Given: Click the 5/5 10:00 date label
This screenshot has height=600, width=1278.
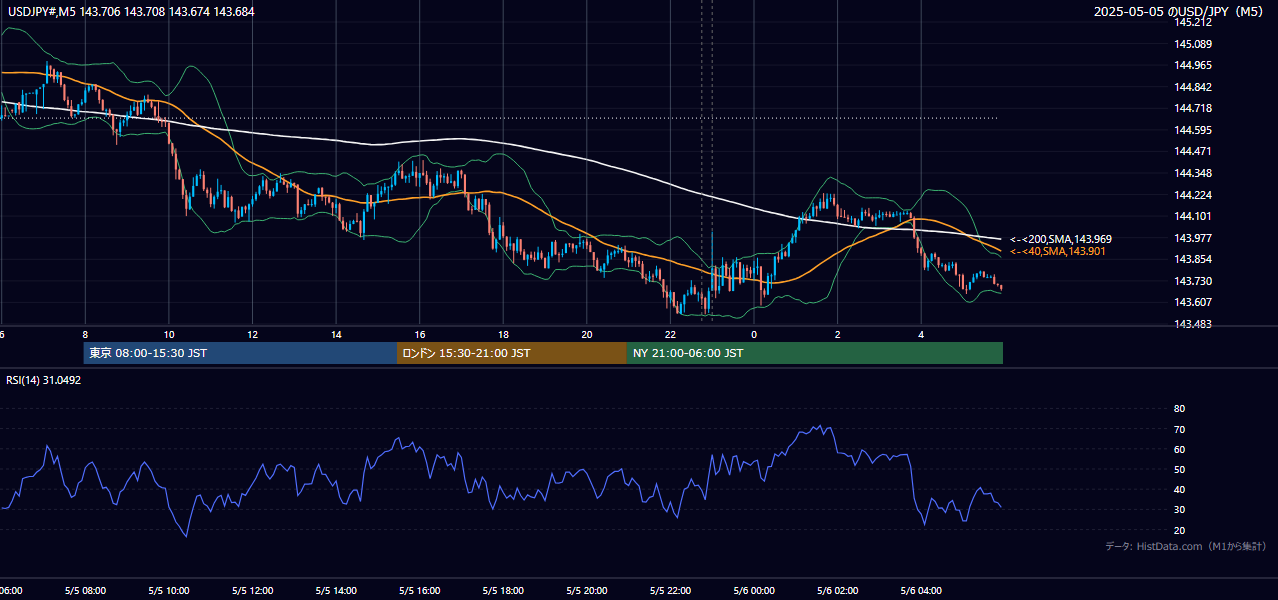Looking at the screenshot, I should (x=169, y=591).
